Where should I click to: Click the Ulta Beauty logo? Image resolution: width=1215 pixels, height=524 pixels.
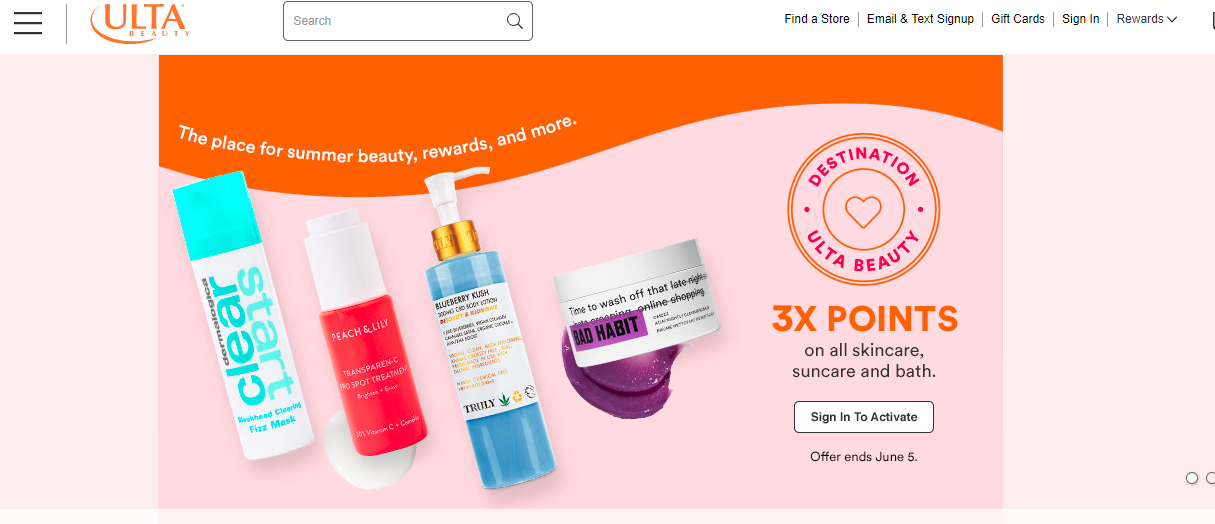tap(138, 22)
